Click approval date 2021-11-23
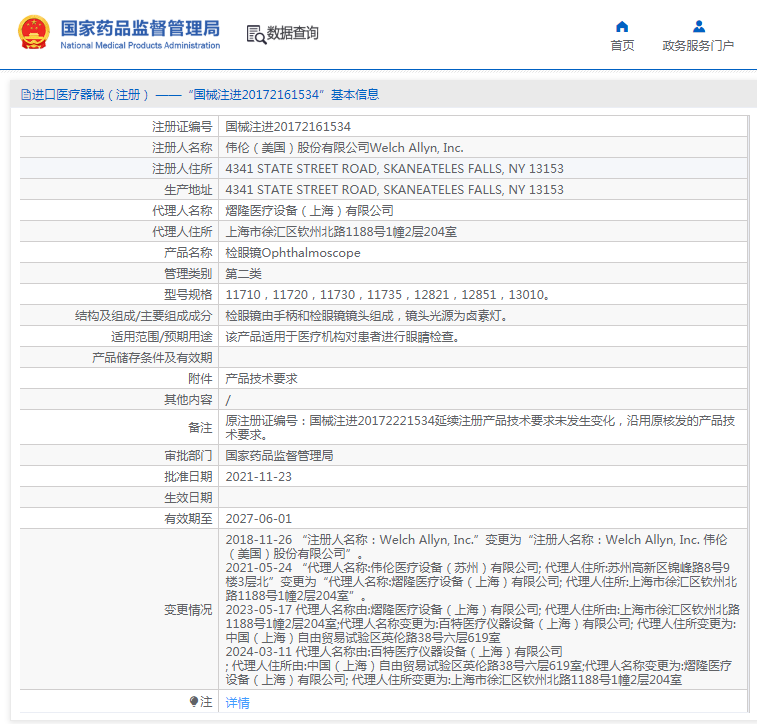The width and height of the screenshot is (757, 724). click(259, 477)
